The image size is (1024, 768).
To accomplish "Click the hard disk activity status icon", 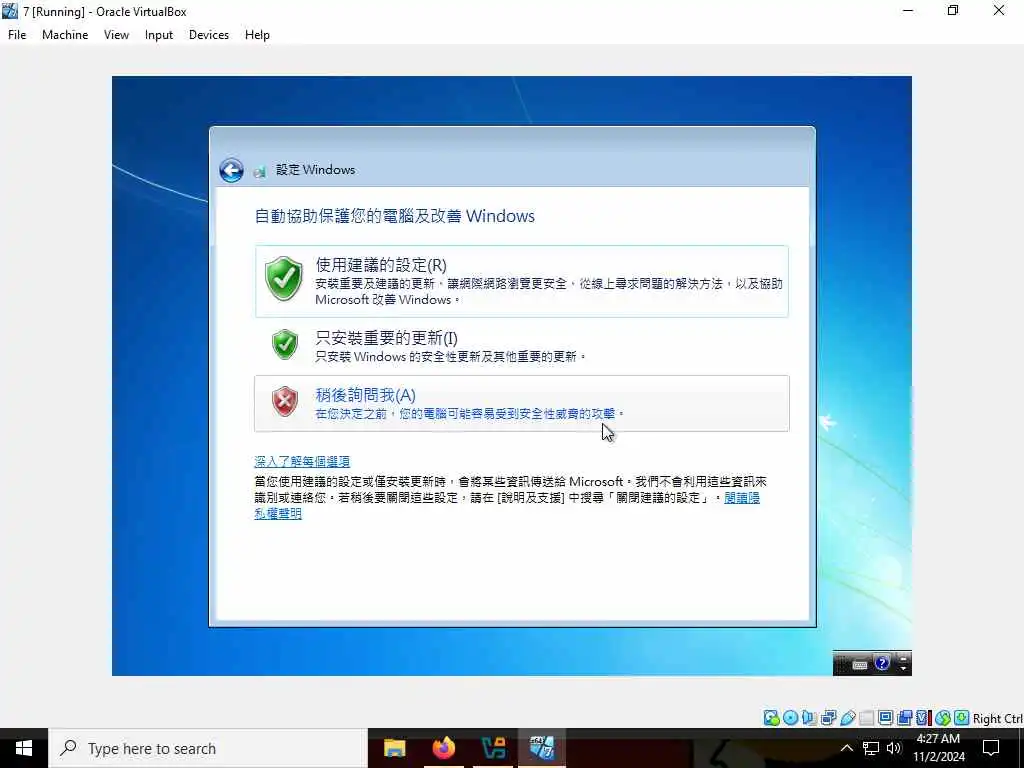I will click(771, 718).
